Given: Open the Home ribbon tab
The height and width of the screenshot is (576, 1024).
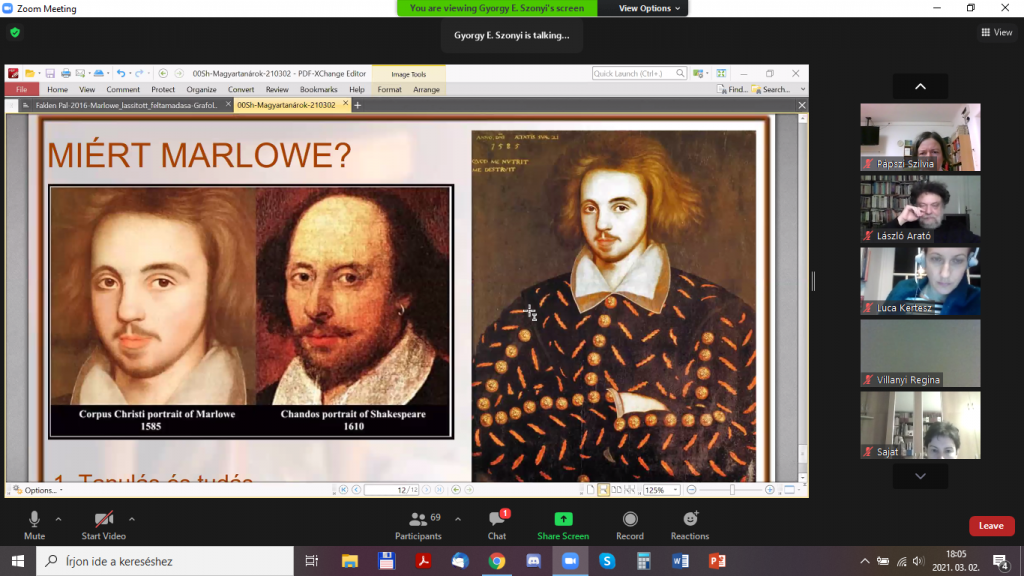Looking at the screenshot, I should pyautogui.click(x=57, y=89).
